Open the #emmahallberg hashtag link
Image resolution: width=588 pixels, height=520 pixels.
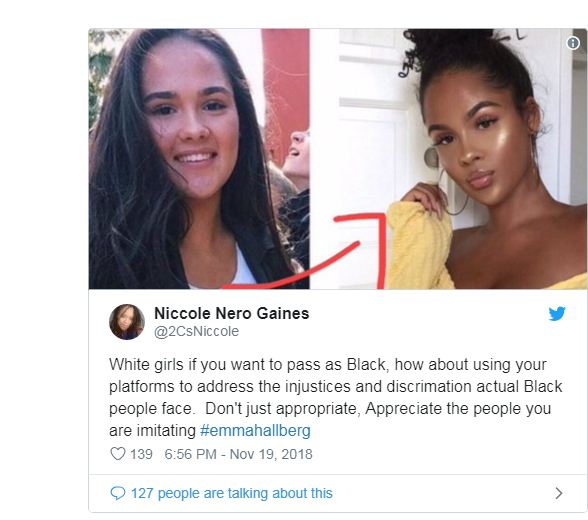click(x=255, y=430)
